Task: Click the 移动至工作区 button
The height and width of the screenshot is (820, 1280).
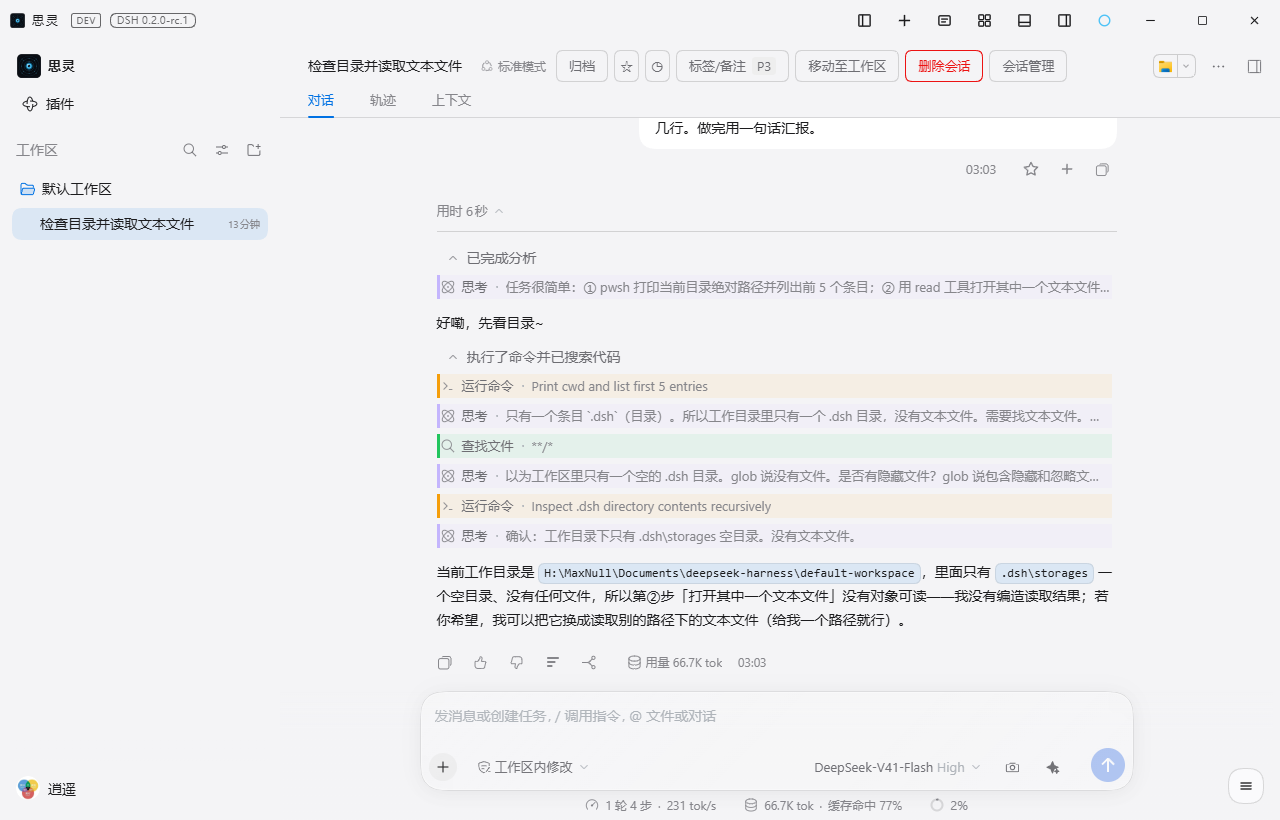Action: (x=847, y=66)
